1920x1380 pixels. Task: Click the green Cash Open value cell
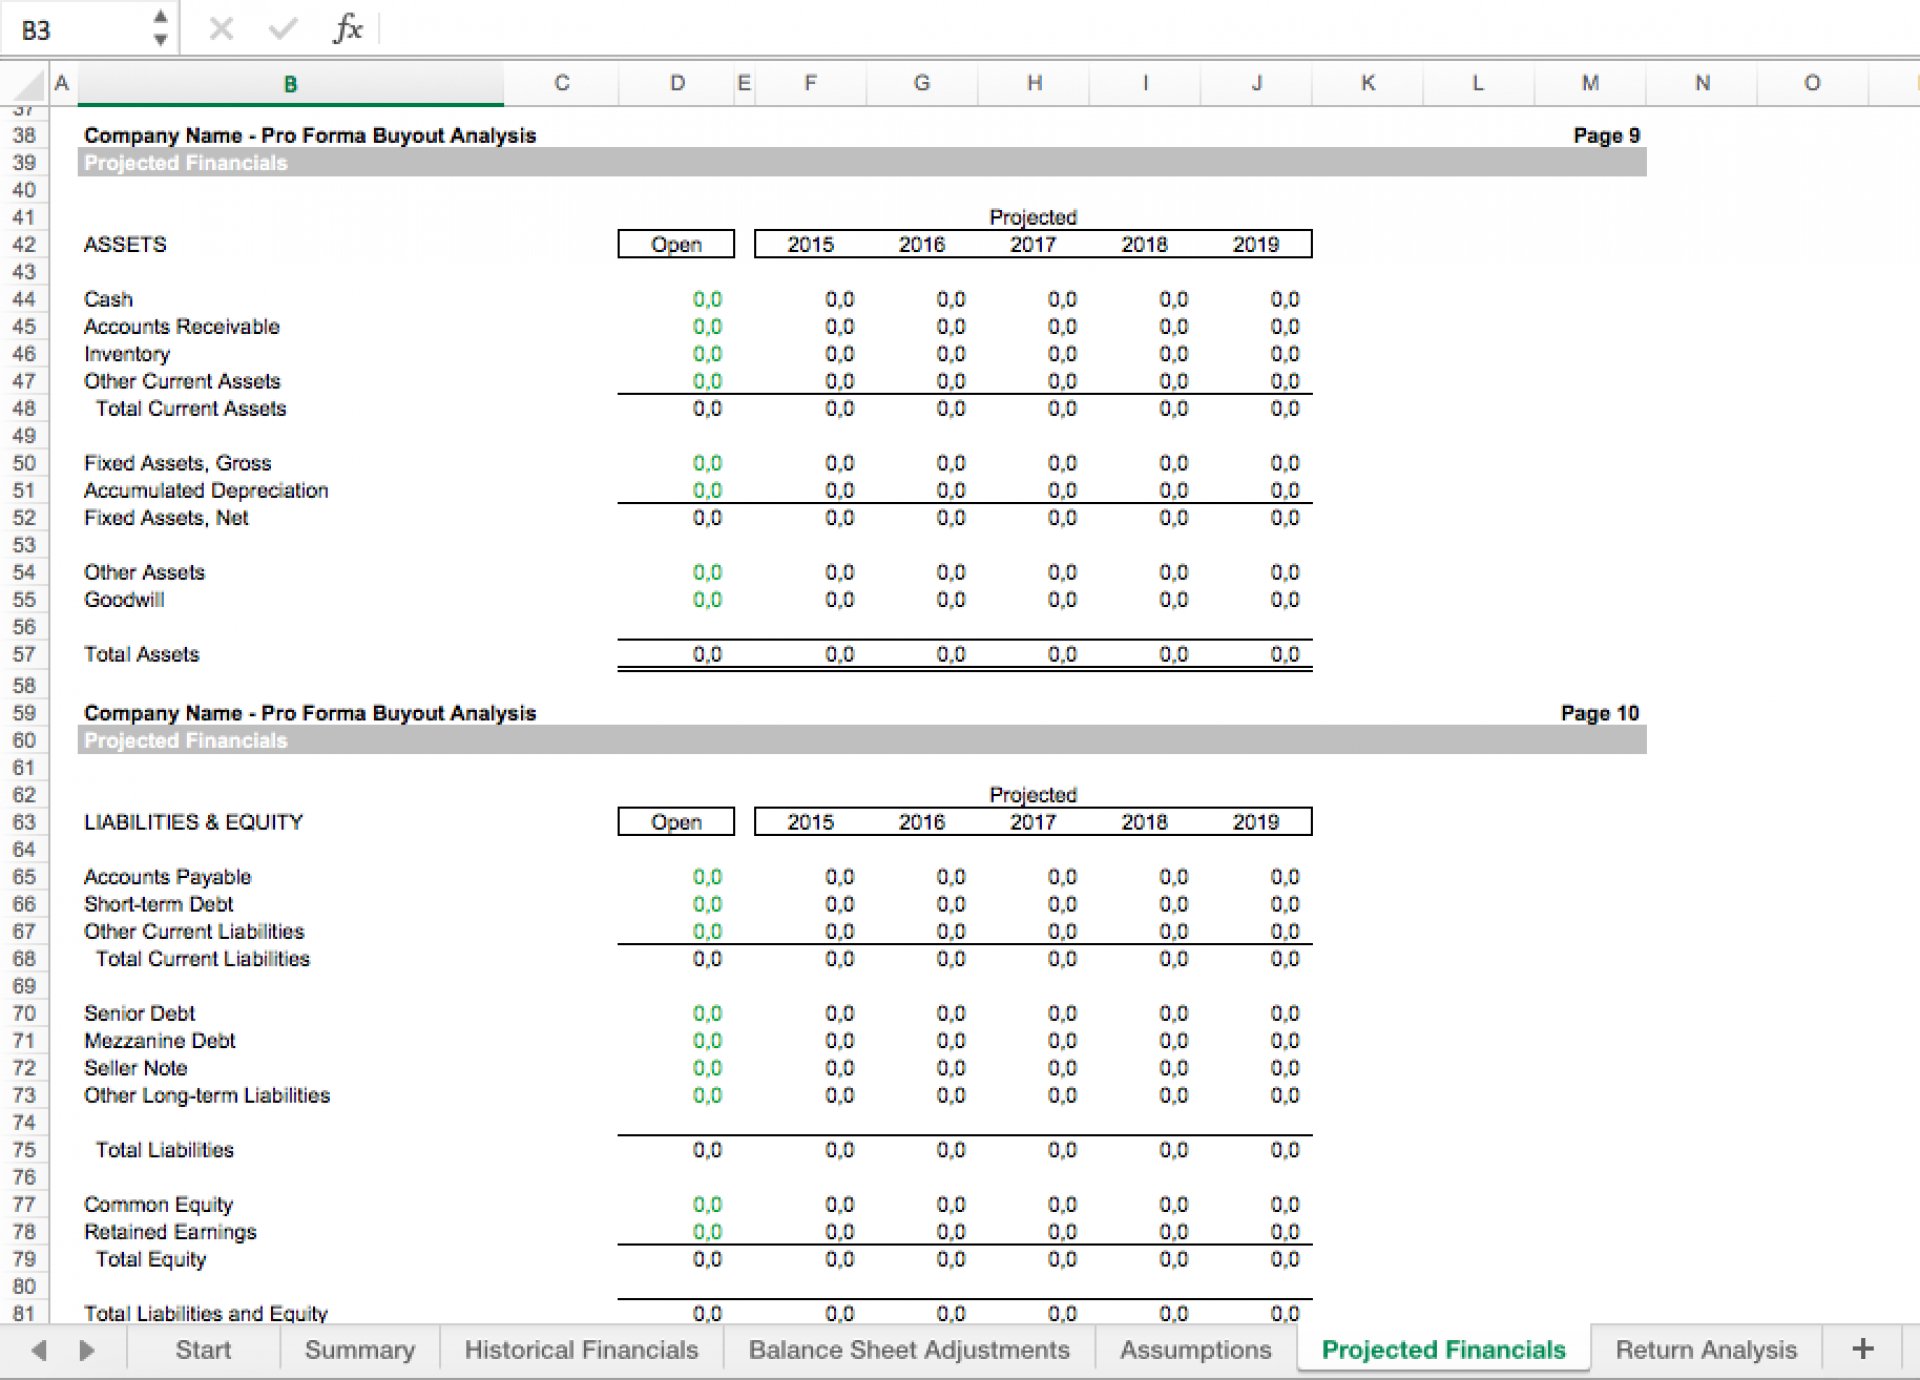707,299
